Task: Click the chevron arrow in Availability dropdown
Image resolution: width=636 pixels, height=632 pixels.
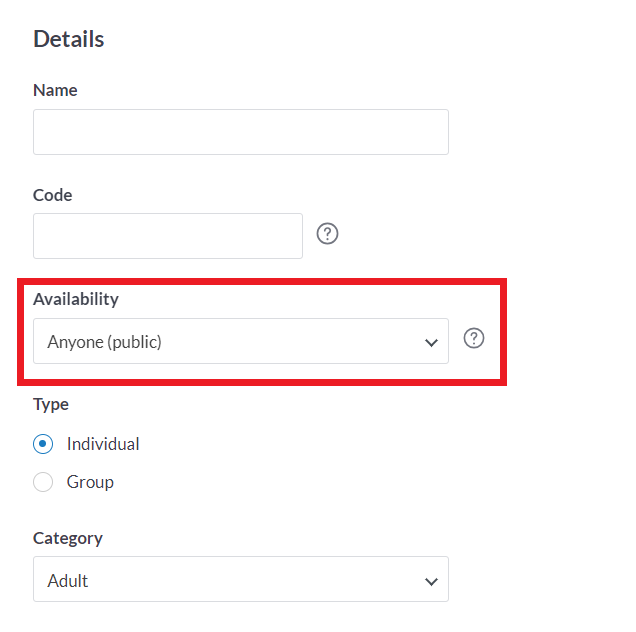Action: click(x=431, y=342)
